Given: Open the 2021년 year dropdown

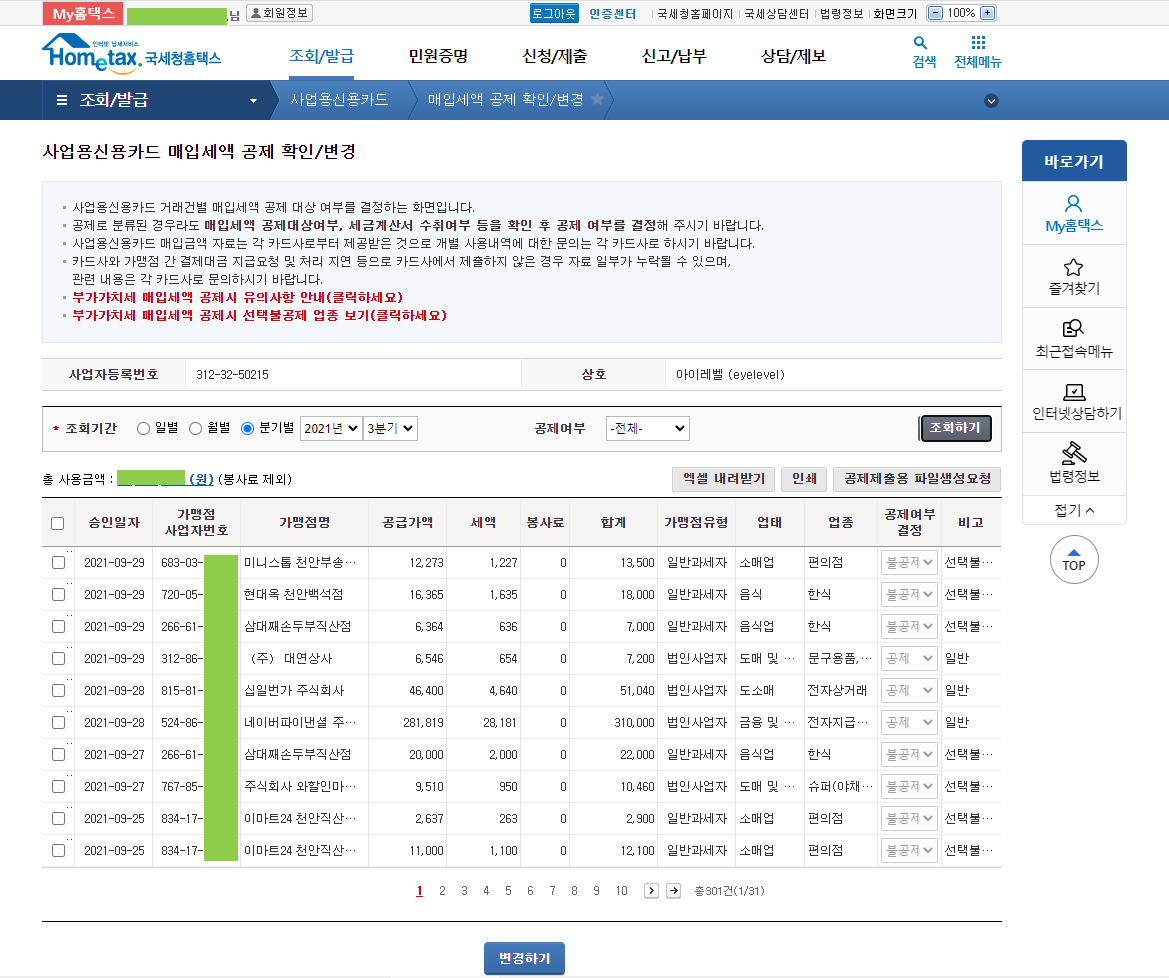Looking at the screenshot, I should point(330,428).
